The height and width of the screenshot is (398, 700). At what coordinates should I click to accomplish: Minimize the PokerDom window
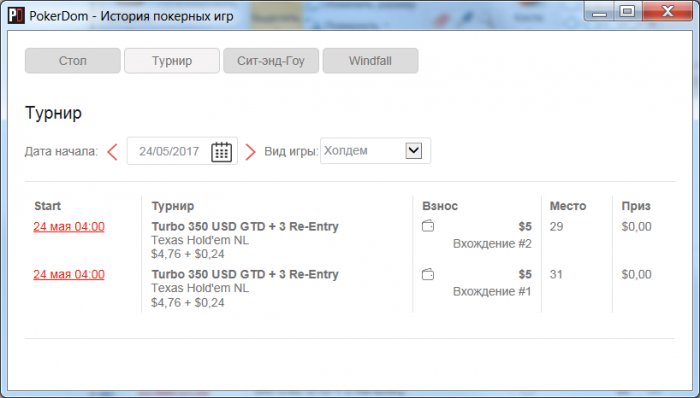tap(599, 12)
